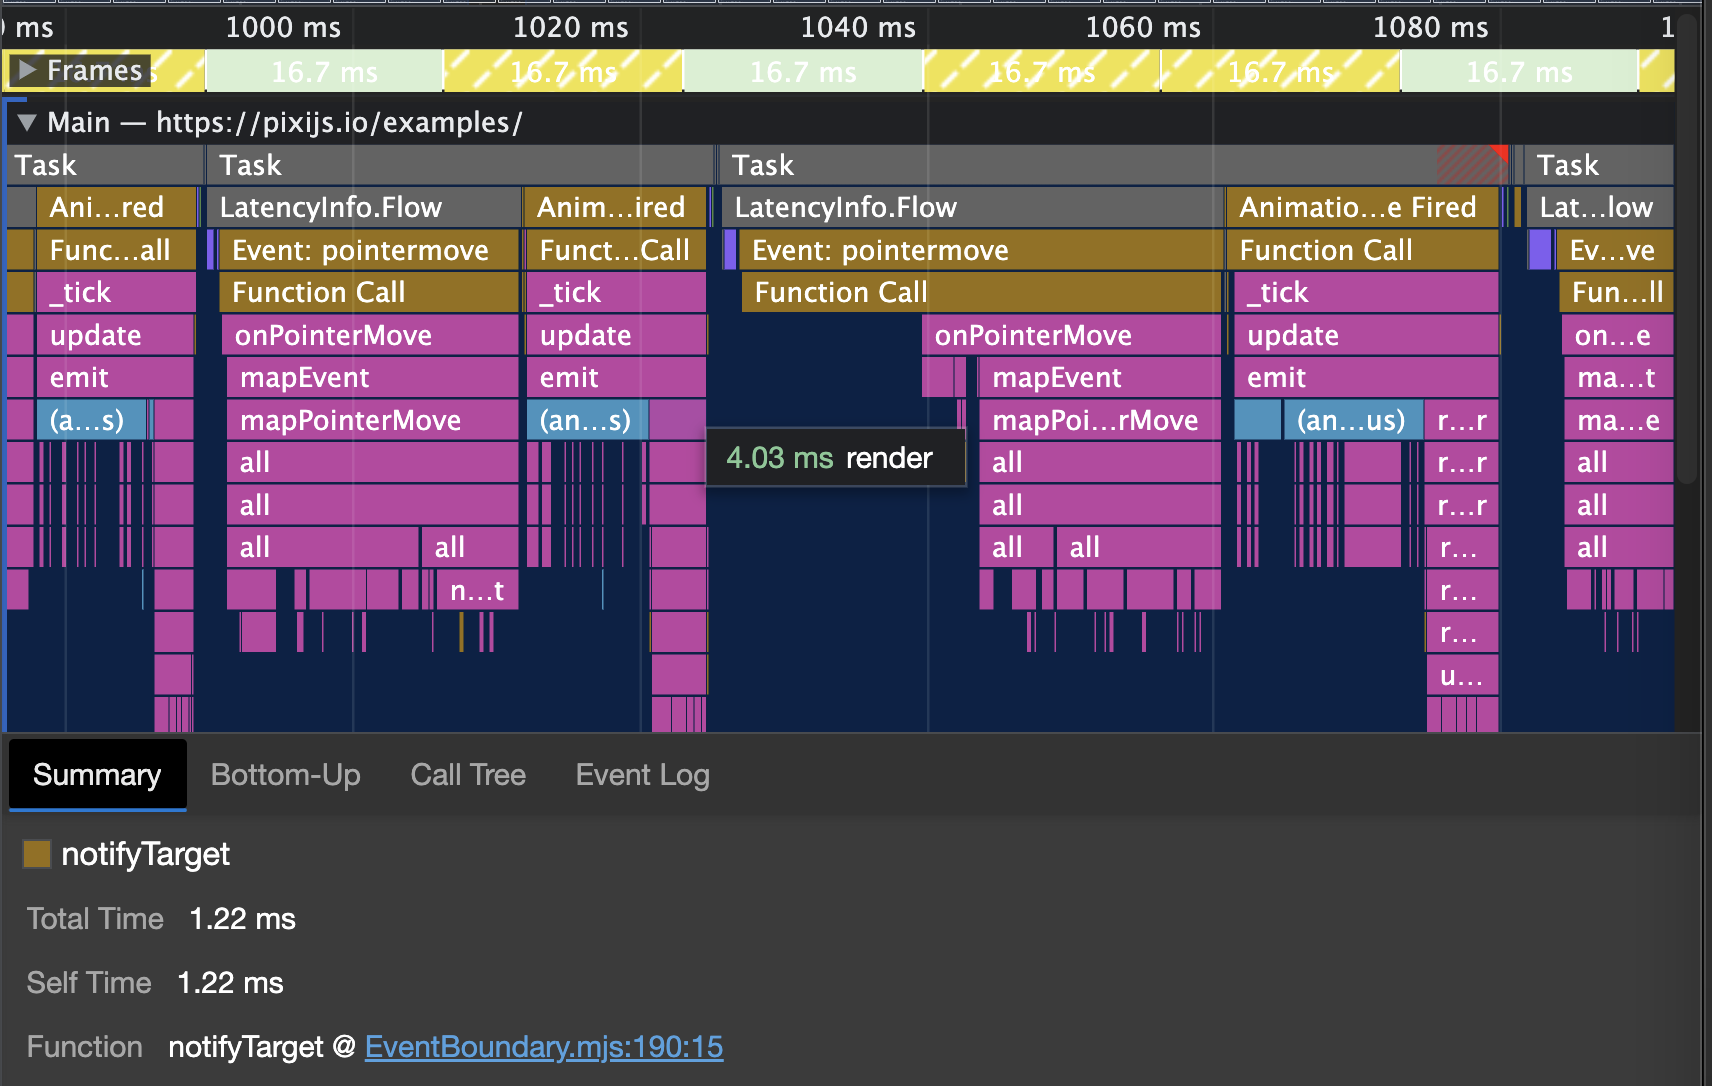Open EventBoundary.mjs:190:15 source link
The image size is (1712, 1086).
[544, 1047]
